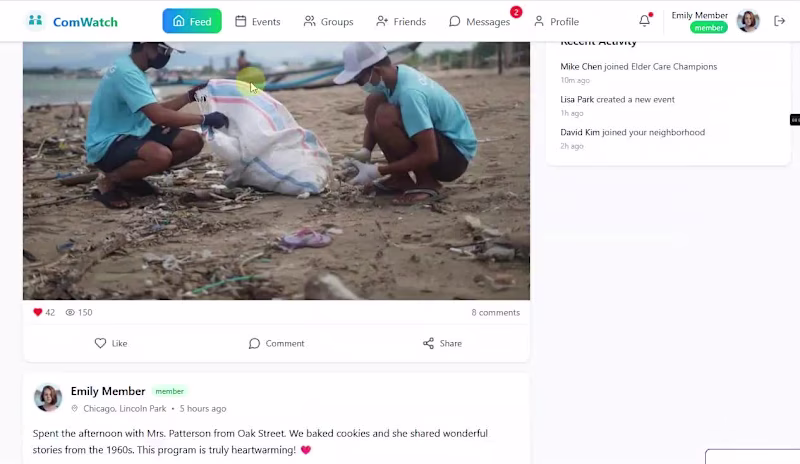Click the ComWatch people logo icon
This screenshot has width=800, height=464.
(x=35, y=21)
